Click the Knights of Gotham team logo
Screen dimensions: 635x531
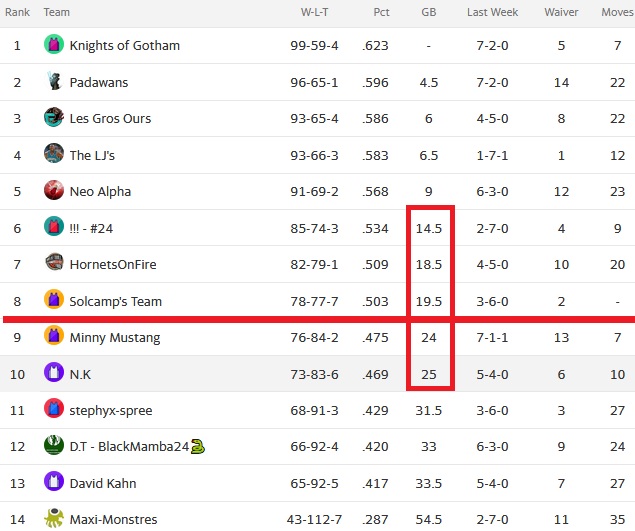(54, 45)
